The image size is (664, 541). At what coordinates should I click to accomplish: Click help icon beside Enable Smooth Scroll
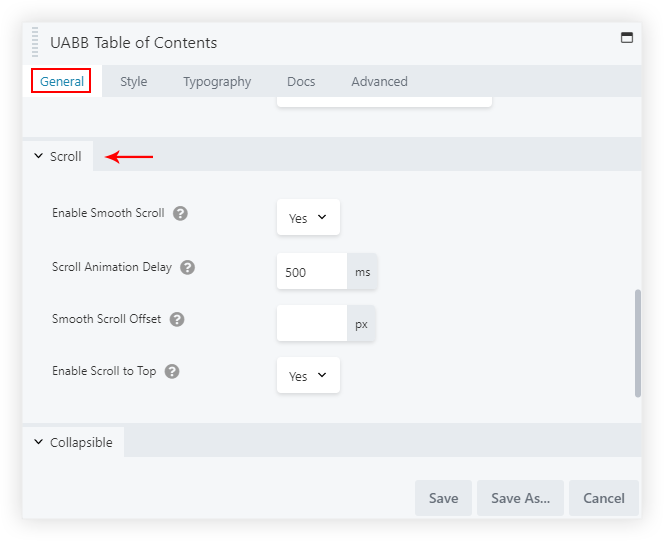(180, 214)
